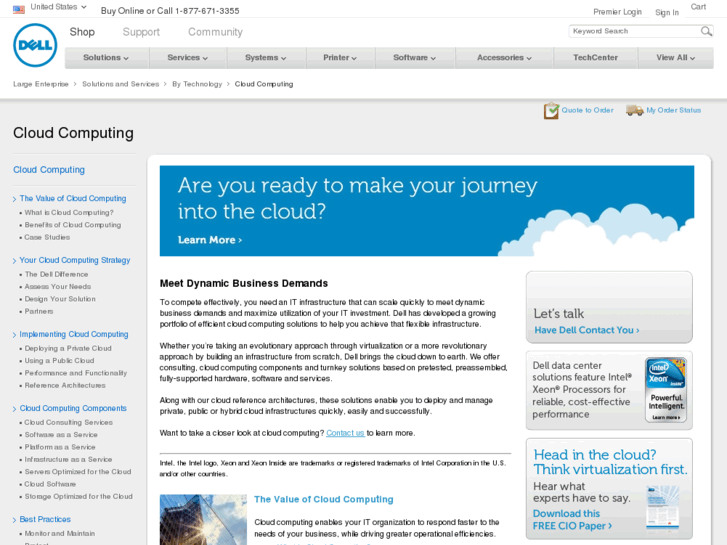Open Performance and Functionality link

(x=76, y=373)
